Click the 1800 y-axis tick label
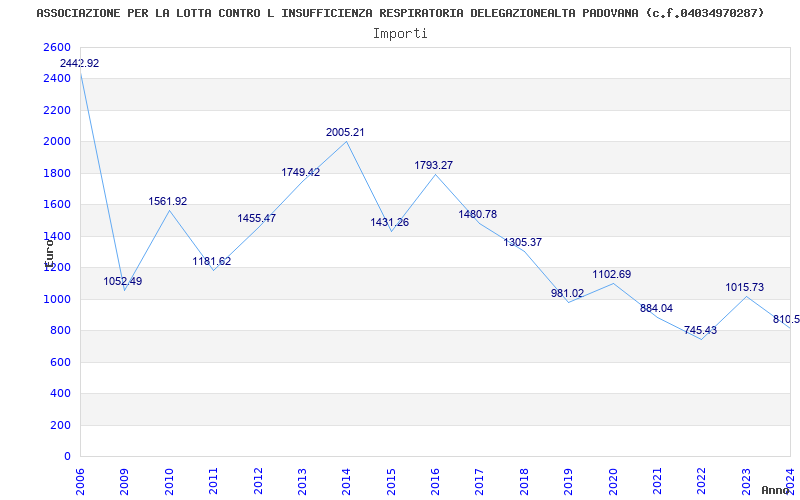Screen dimensions: 800x500 (x=58, y=173)
